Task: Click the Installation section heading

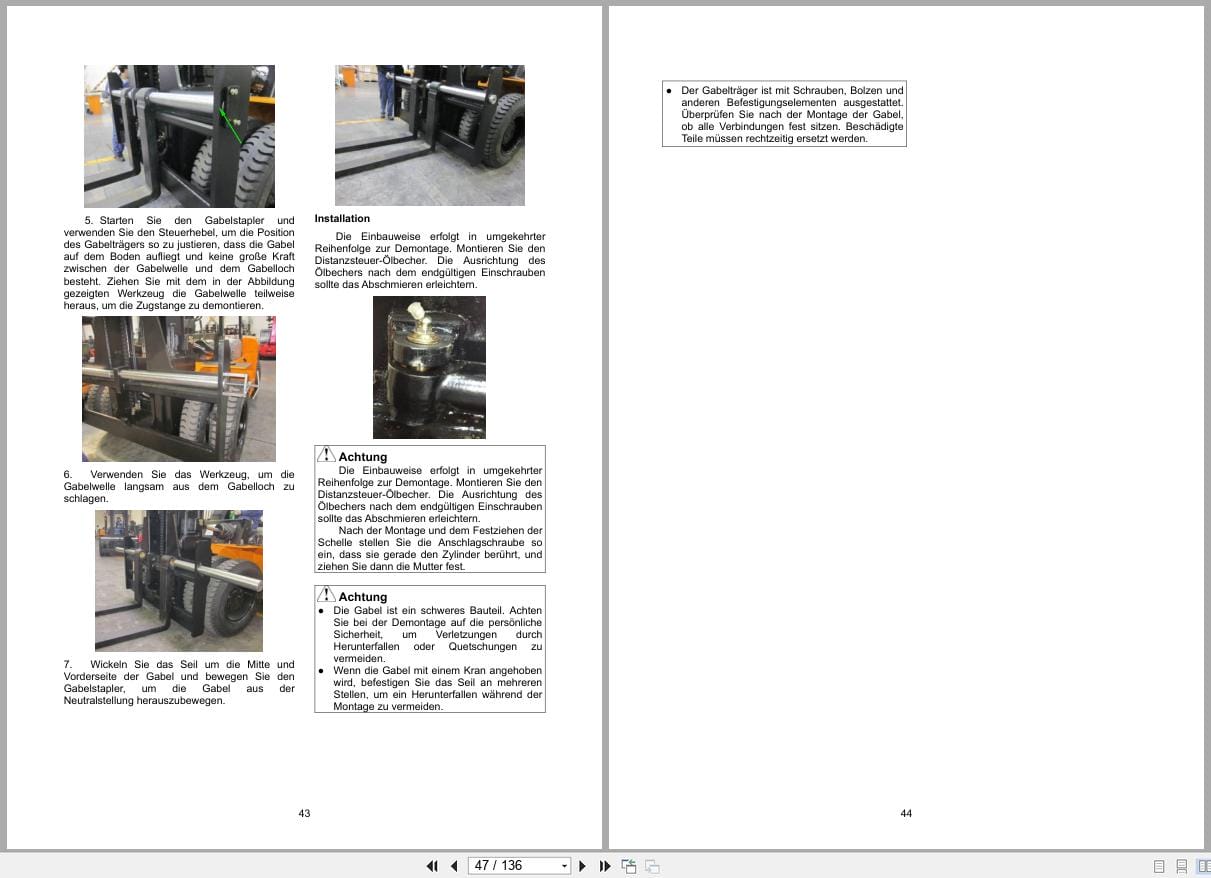Action: pyautogui.click(x=342, y=218)
